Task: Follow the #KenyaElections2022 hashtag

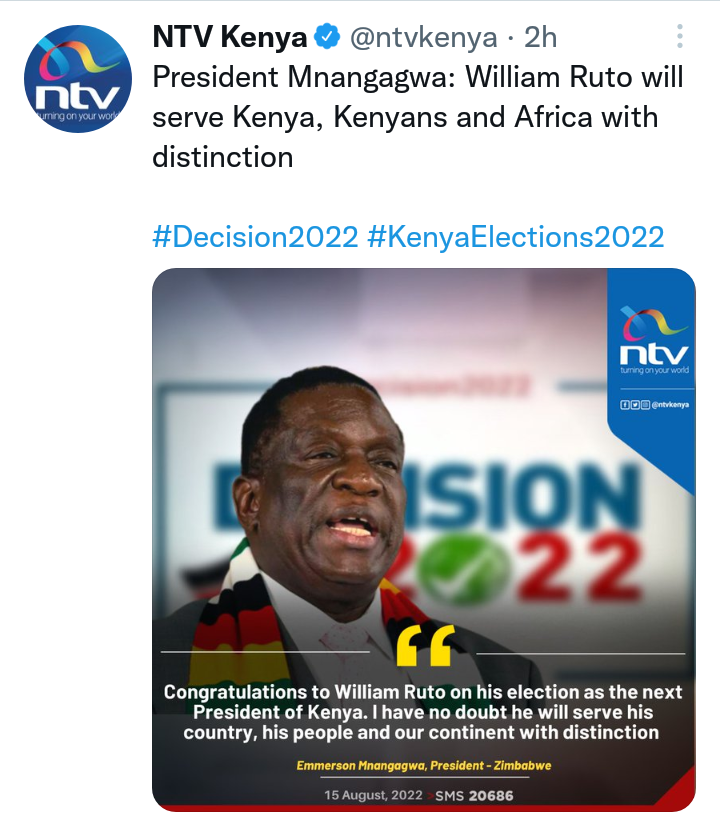Action: (515, 237)
